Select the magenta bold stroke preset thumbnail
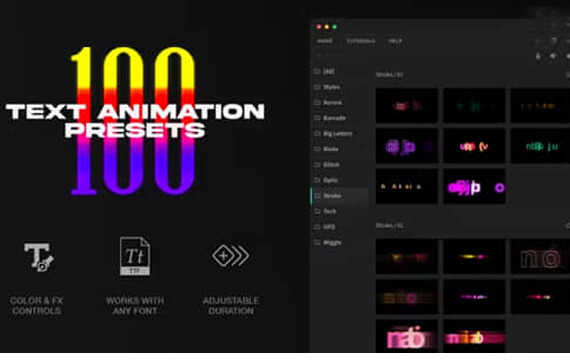This screenshot has height=360, width=570. 474,186
